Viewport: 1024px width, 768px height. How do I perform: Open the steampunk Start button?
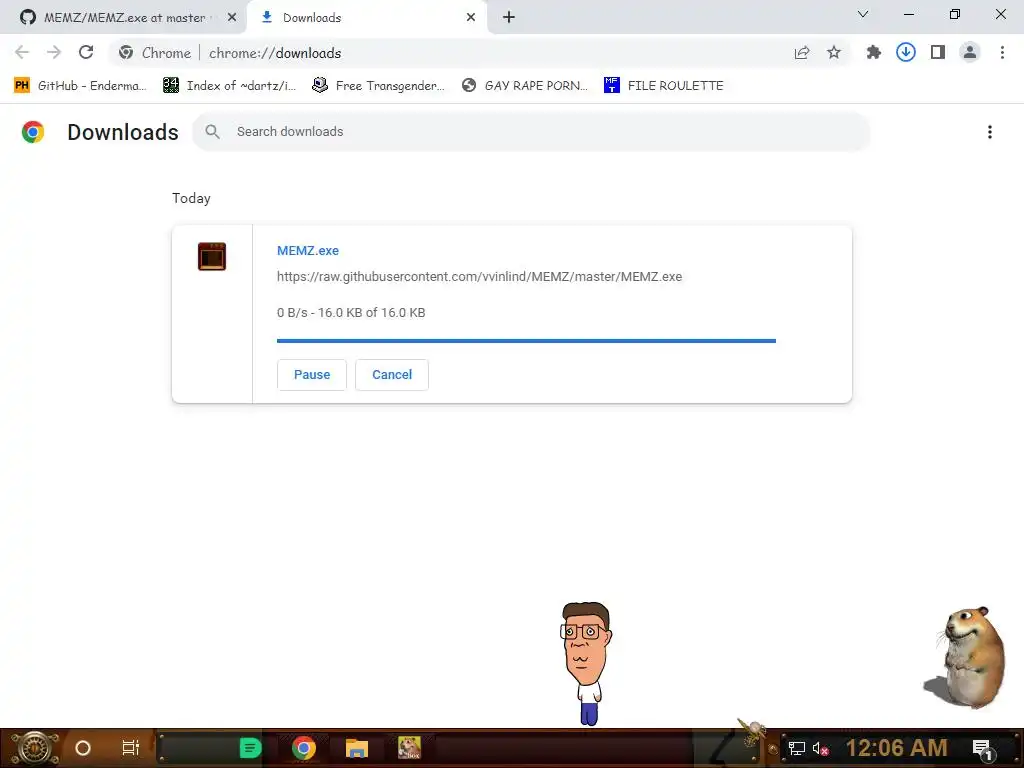coord(34,748)
